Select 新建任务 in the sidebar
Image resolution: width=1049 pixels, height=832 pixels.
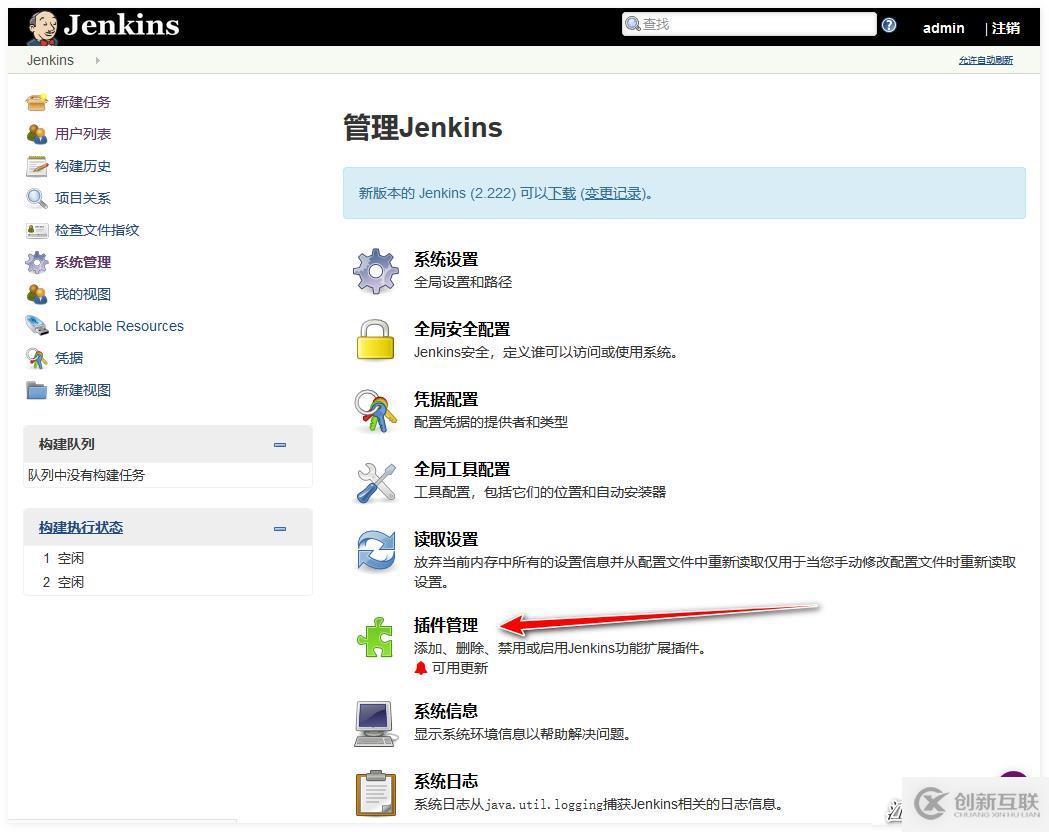point(83,101)
